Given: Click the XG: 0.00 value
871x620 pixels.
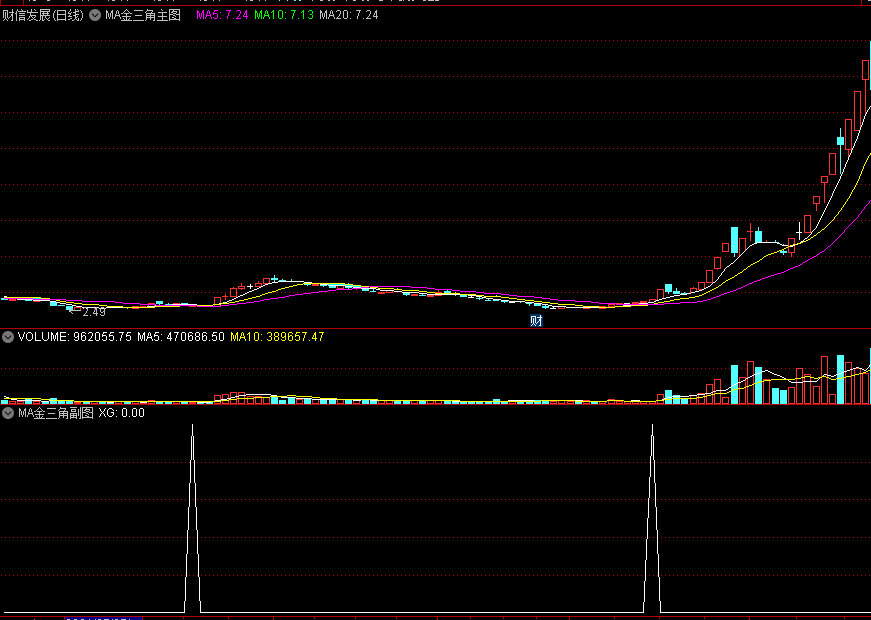Looking at the screenshot, I should [x=122, y=413].
